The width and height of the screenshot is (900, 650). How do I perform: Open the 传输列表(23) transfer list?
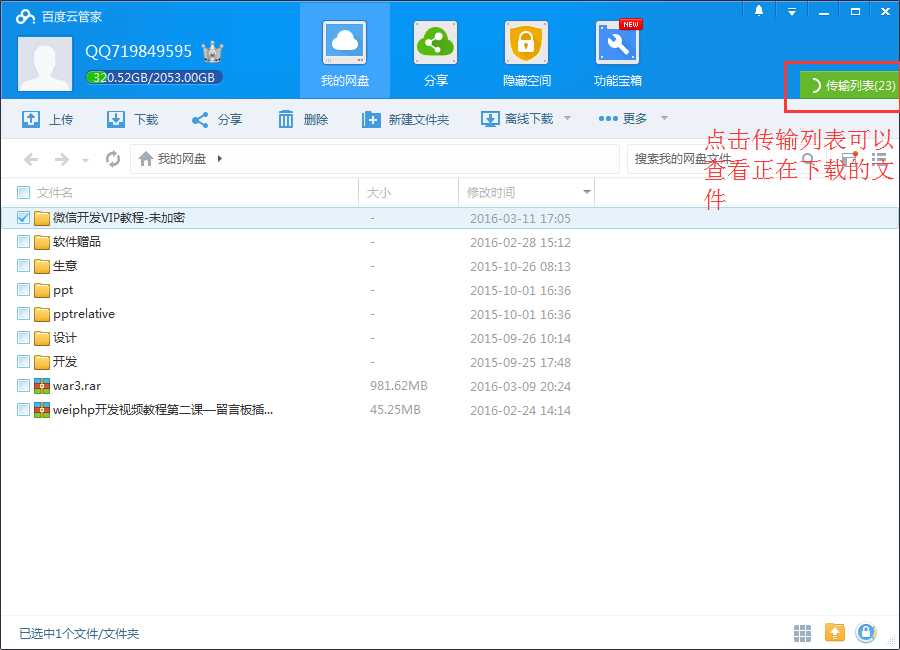849,86
